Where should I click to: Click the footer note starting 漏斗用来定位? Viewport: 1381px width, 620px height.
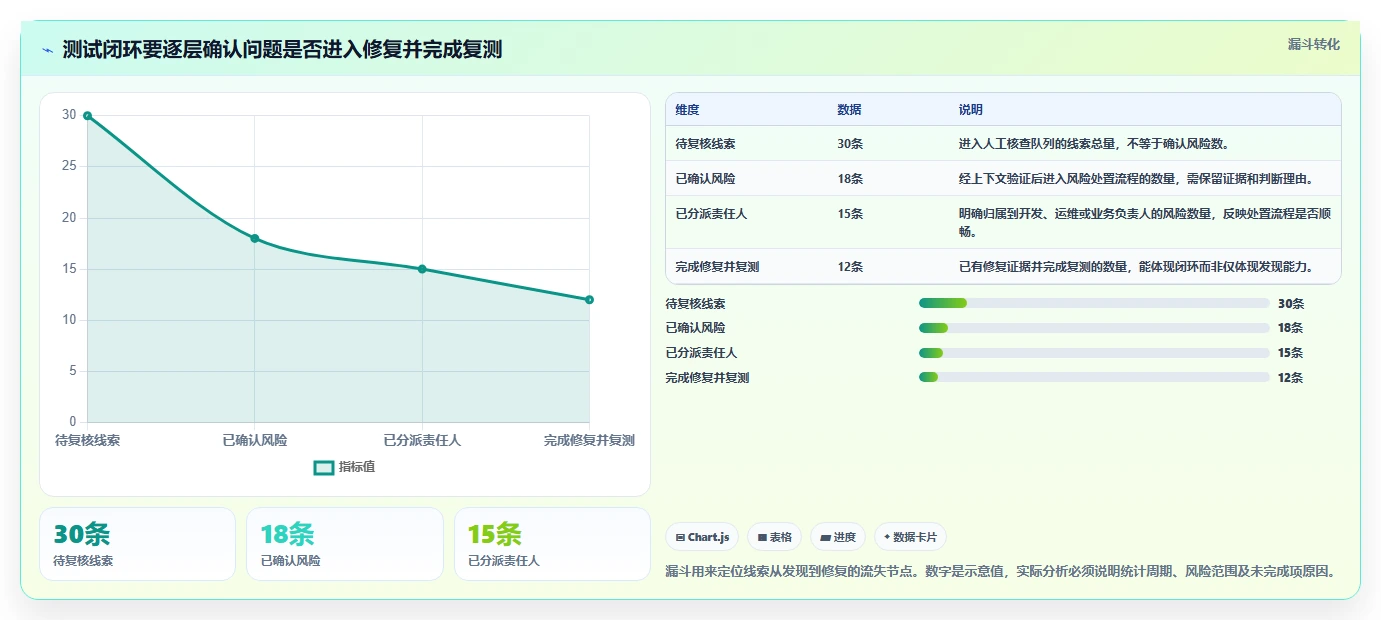coord(1000,572)
